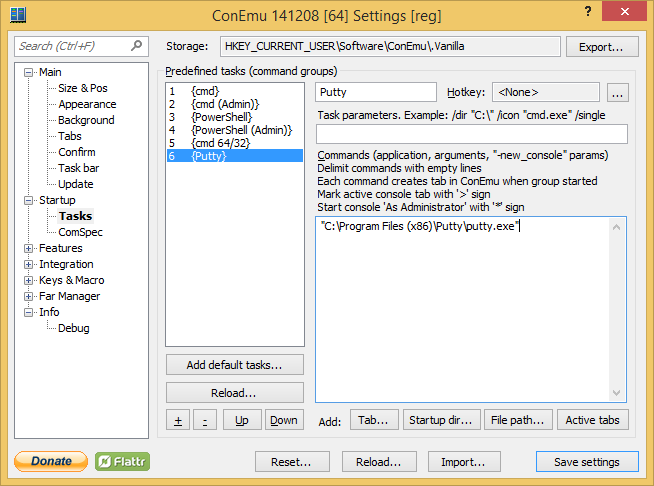
Task: Click the Flattr donation button
Action: [122, 461]
